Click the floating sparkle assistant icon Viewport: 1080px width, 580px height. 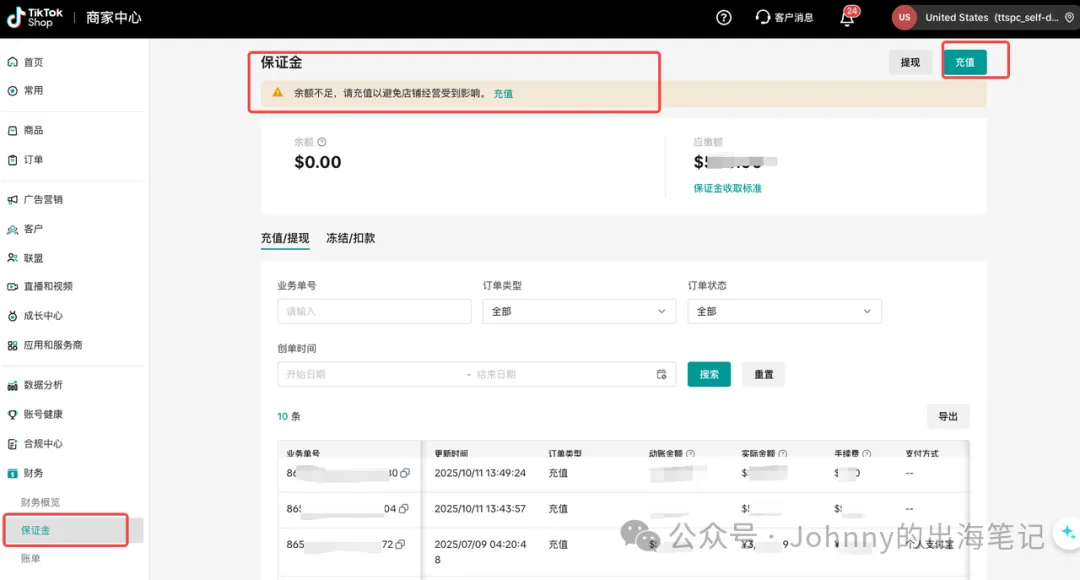click(x=1067, y=532)
